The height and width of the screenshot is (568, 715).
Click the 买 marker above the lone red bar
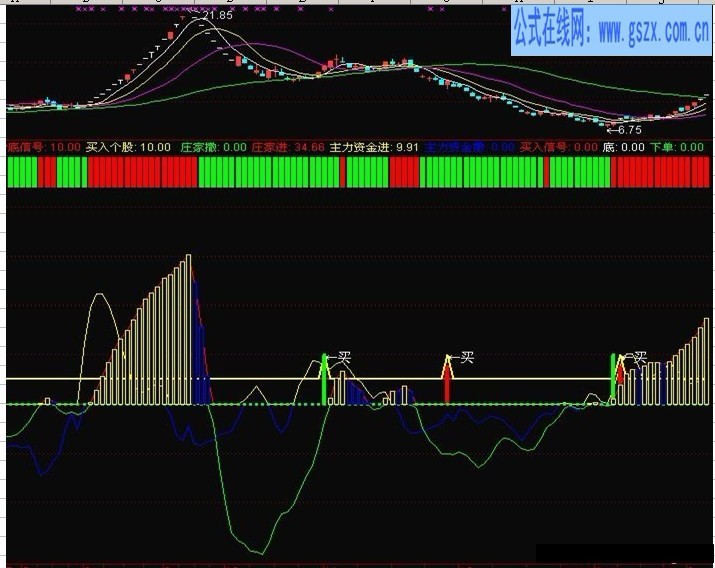click(x=466, y=357)
